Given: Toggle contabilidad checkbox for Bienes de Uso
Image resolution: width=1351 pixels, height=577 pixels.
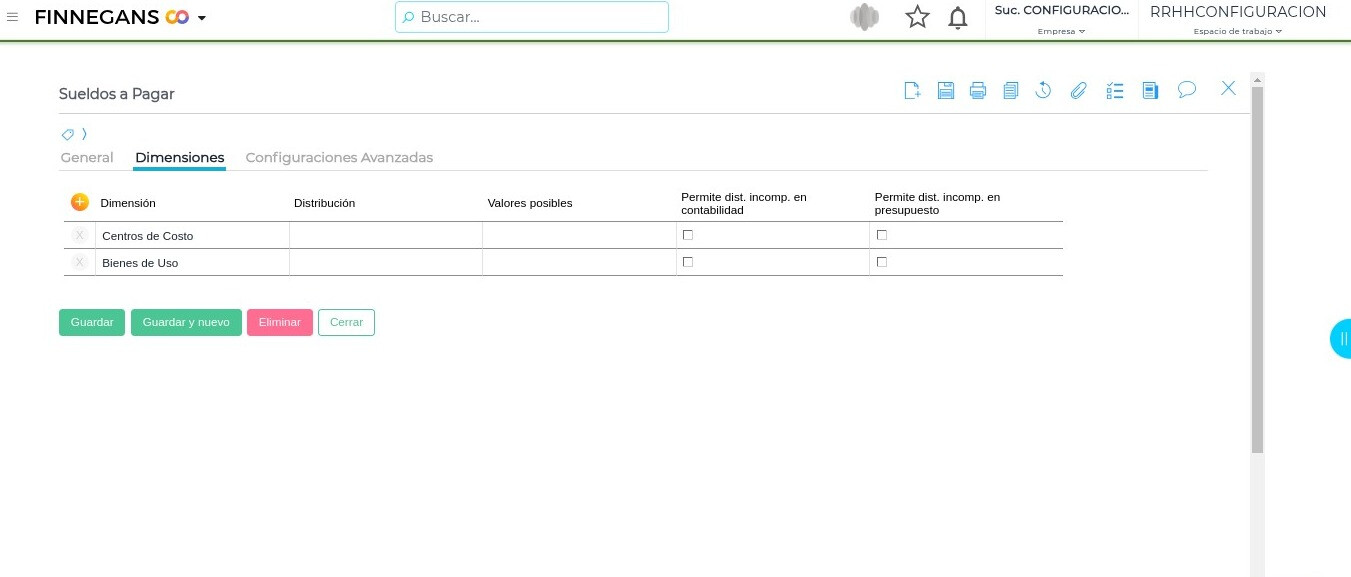Looking at the screenshot, I should click(x=687, y=261).
